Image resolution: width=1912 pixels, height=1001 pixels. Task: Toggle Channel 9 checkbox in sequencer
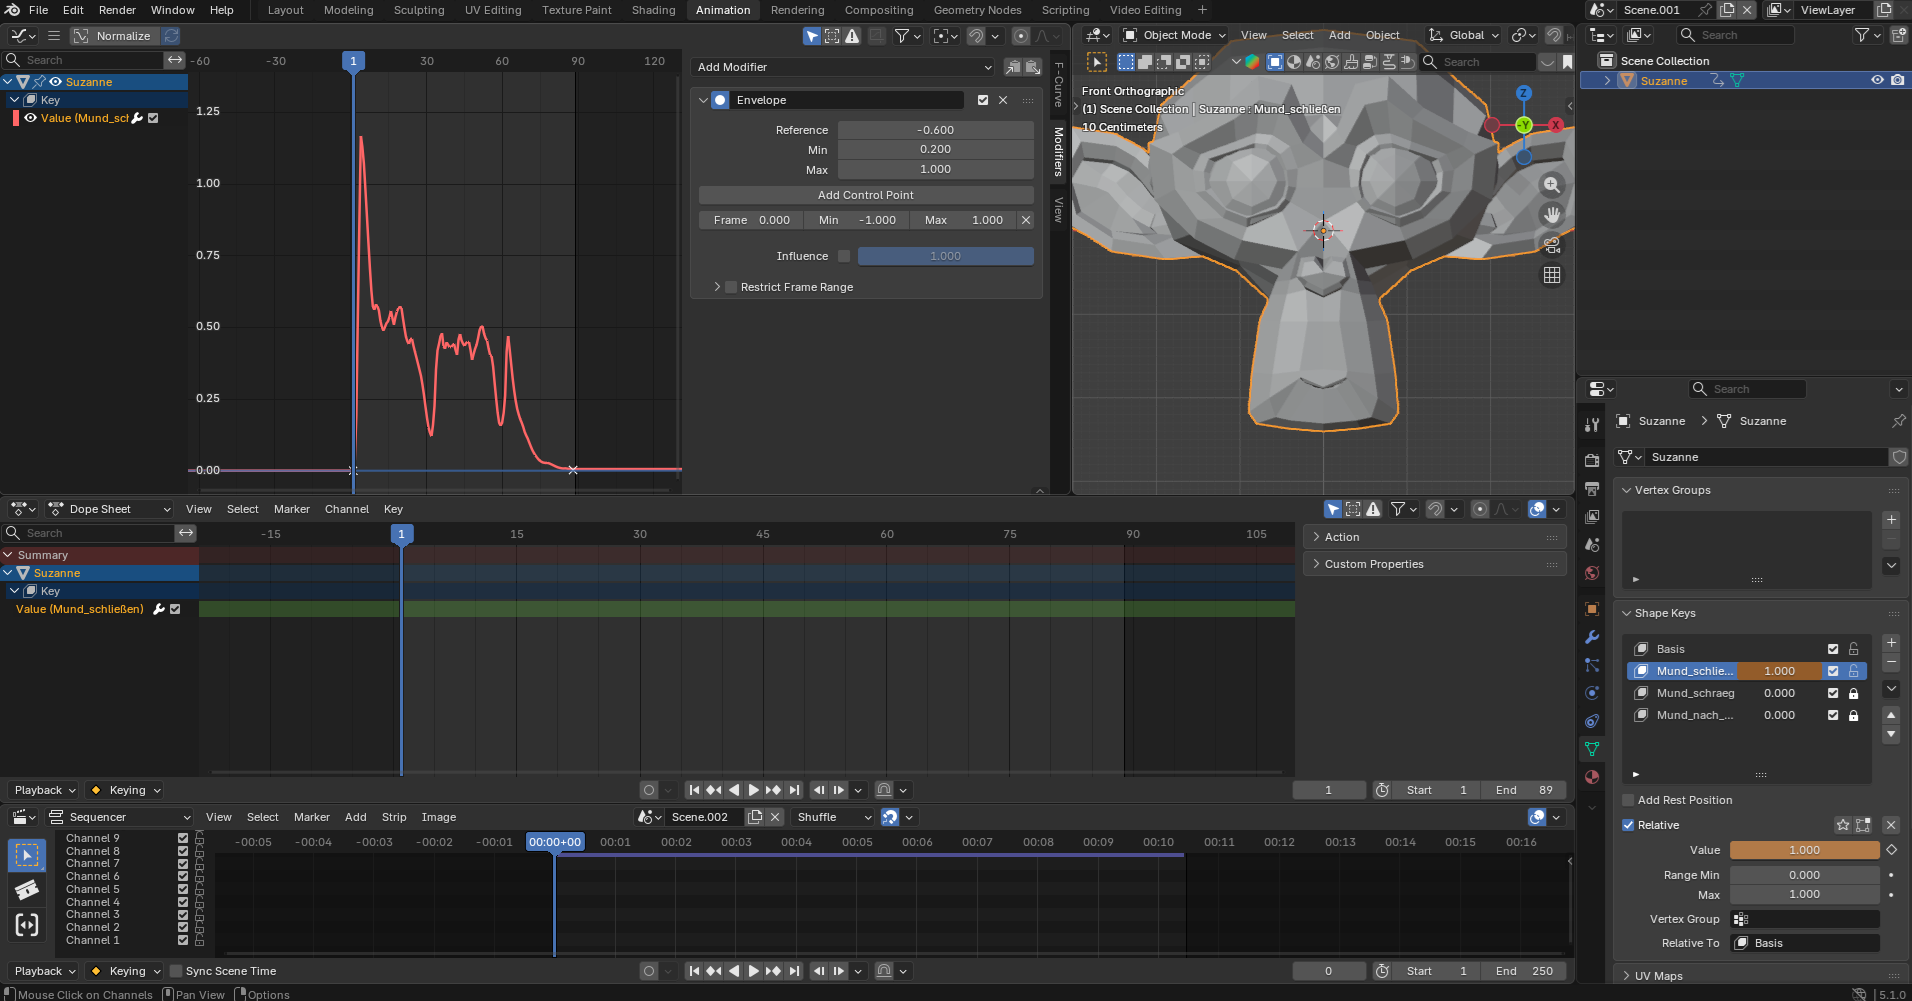pos(183,838)
